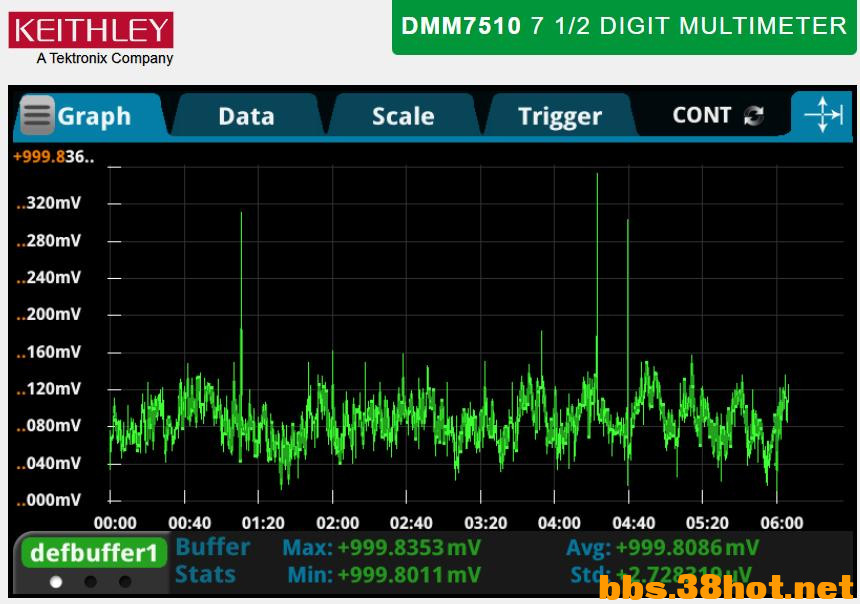This screenshot has height=604, width=860.
Task: Click the Keithley logo
Action: point(91,30)
